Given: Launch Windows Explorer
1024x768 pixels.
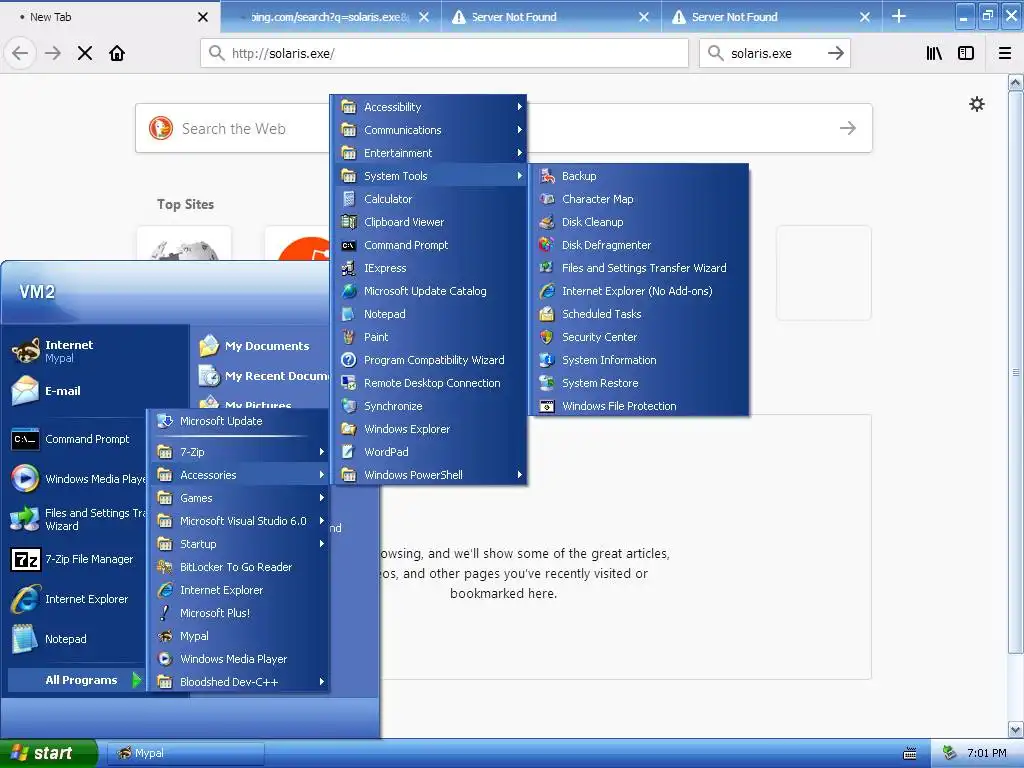Looking at the screenshot, I should 430,429.
